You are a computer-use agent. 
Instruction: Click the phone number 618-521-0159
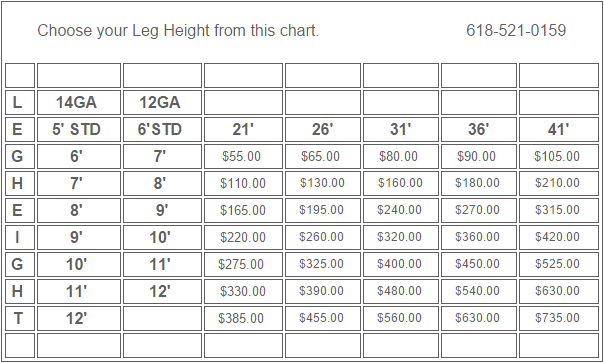(516, 30)
